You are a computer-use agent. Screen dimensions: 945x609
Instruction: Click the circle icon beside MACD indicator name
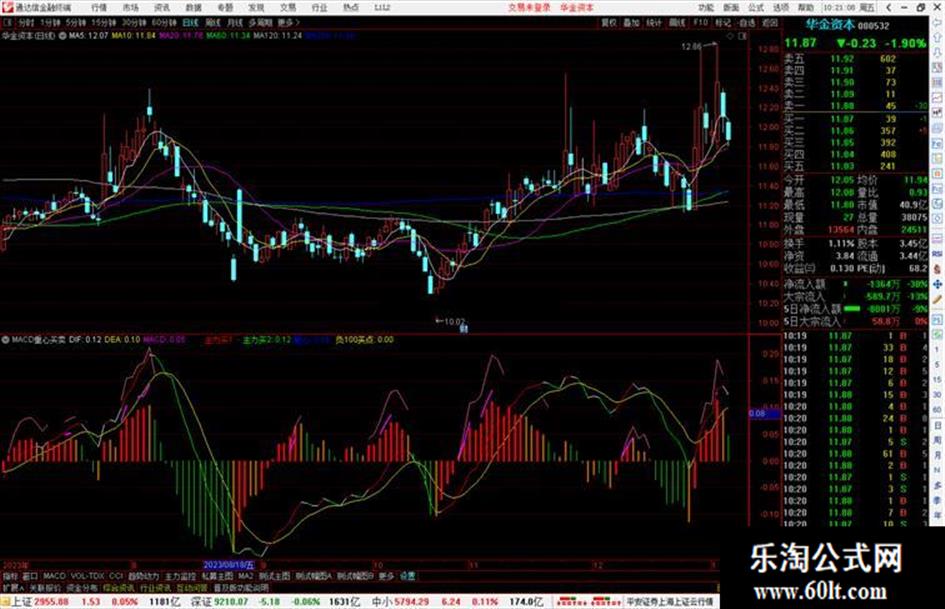tap(5, 340)
